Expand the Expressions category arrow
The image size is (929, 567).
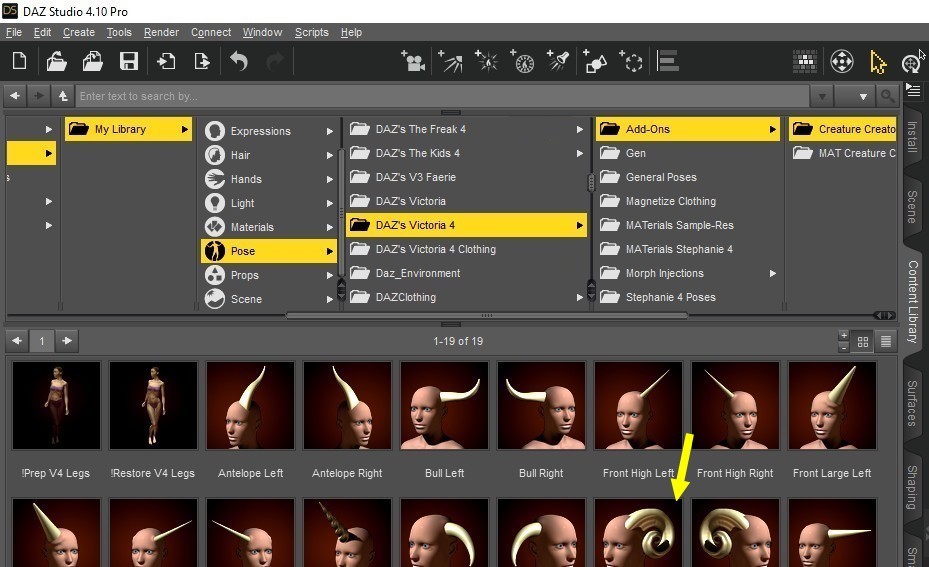click(x=329, y=131)
